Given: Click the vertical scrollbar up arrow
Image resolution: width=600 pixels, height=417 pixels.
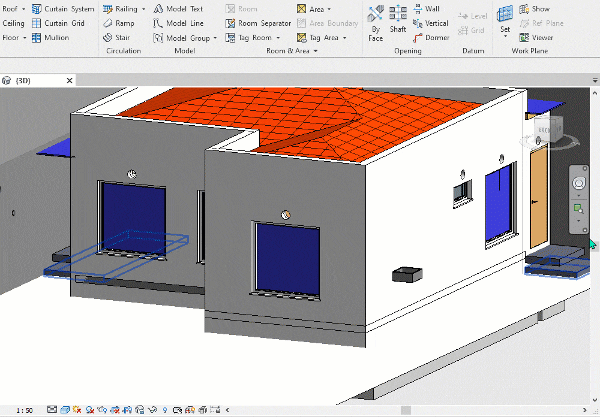Looking at the screenshot, I should click(595, 93).
